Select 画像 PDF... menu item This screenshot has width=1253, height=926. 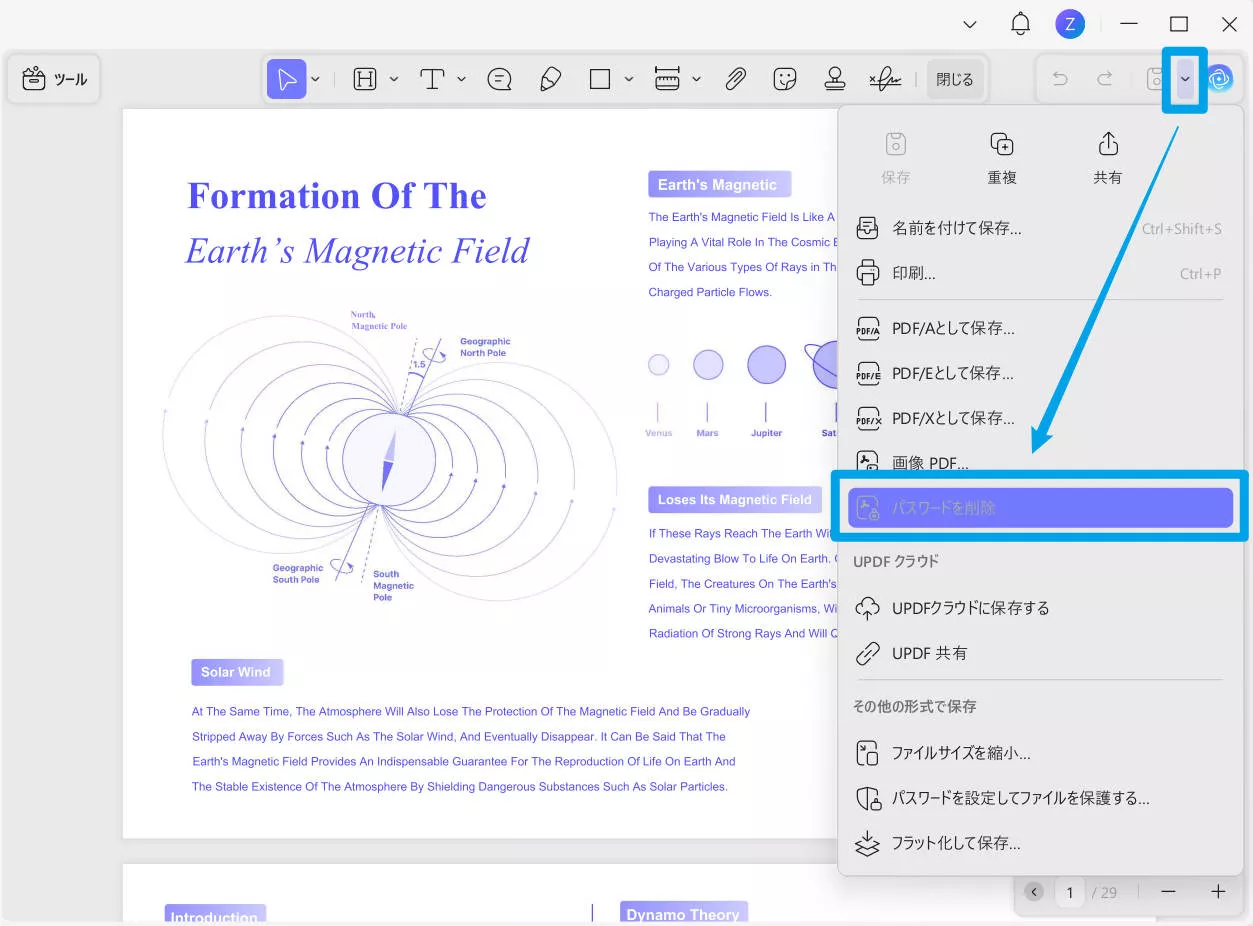click(x=1038, y=462)
